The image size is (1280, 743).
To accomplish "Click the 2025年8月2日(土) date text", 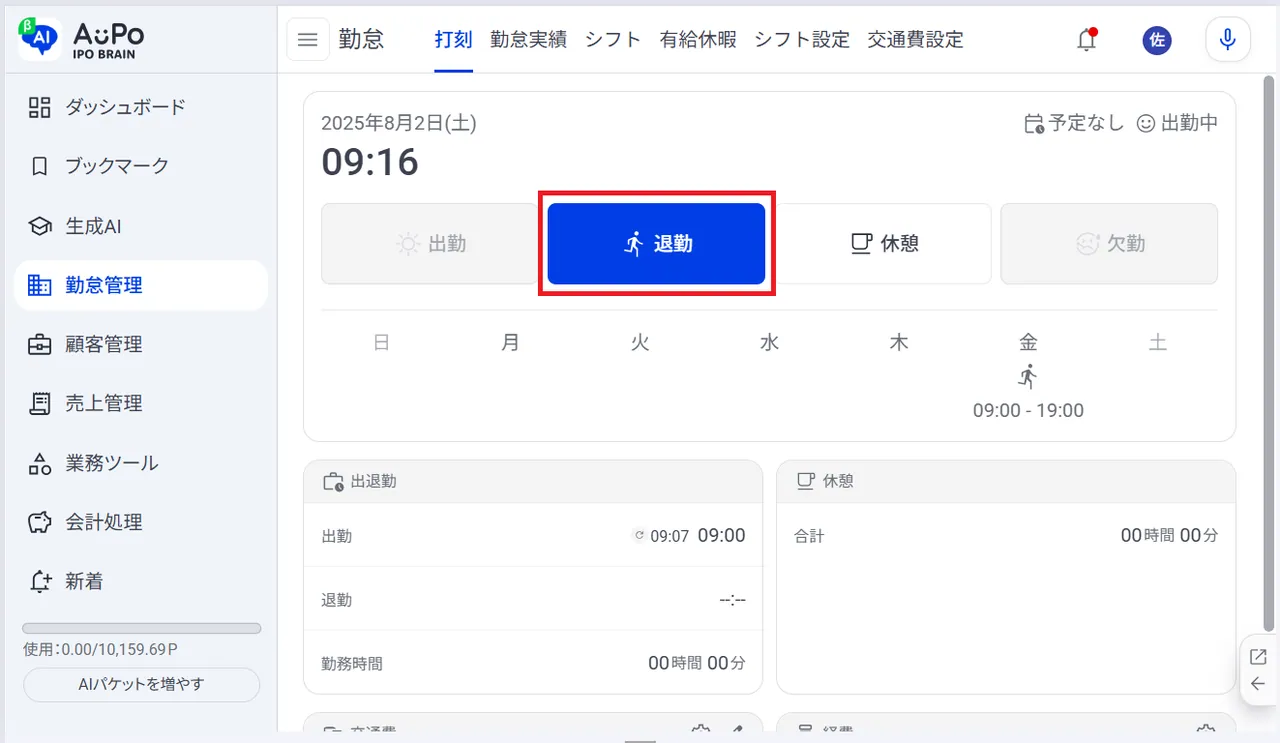I will pos(399,123).
